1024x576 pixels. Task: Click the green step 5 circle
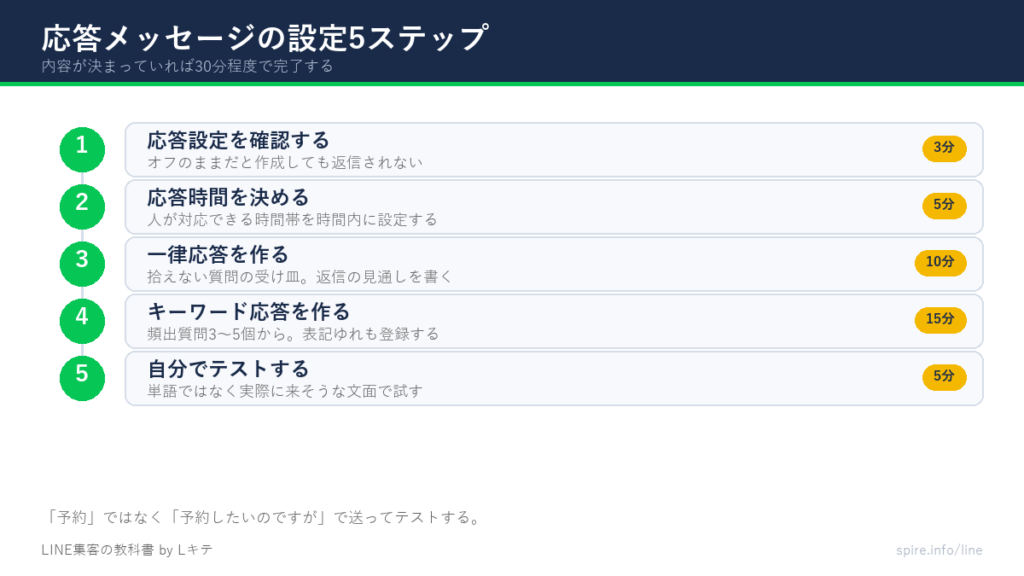click(82, 378)
